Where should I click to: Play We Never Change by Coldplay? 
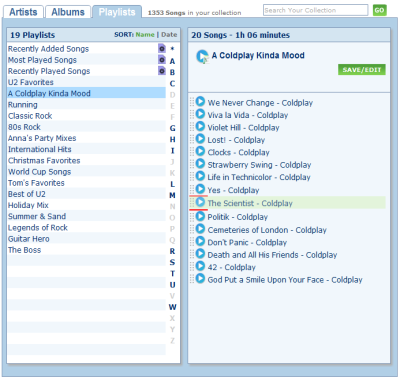(x=200, y=101)
